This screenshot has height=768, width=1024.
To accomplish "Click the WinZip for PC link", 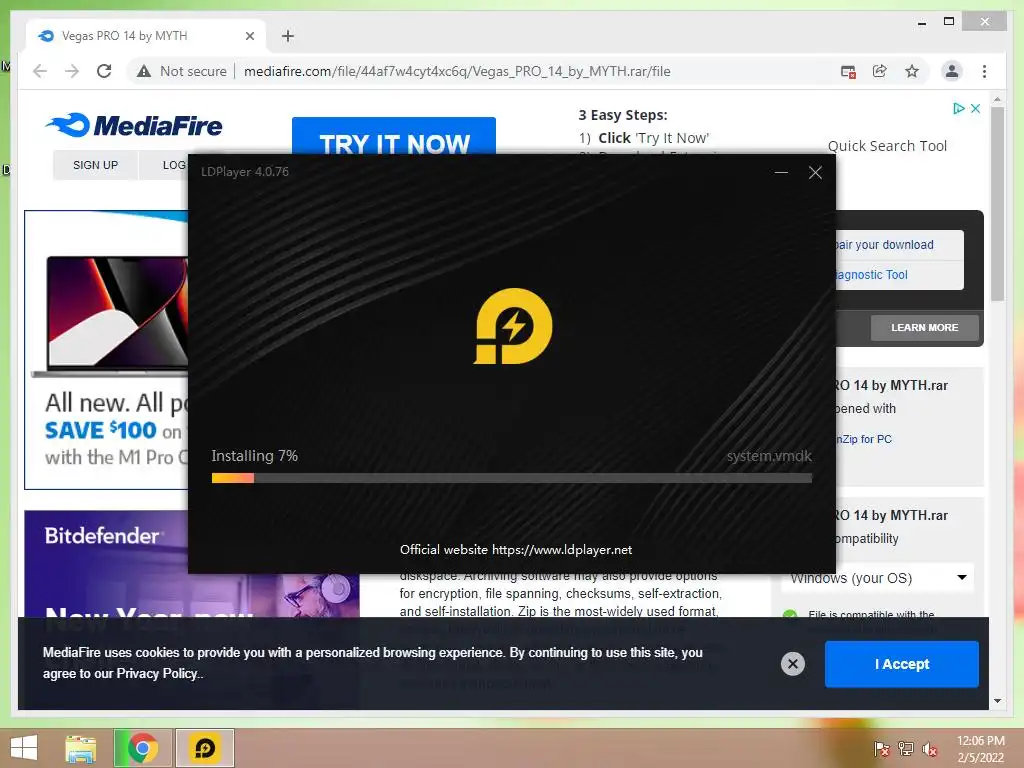I will (864, 440).
